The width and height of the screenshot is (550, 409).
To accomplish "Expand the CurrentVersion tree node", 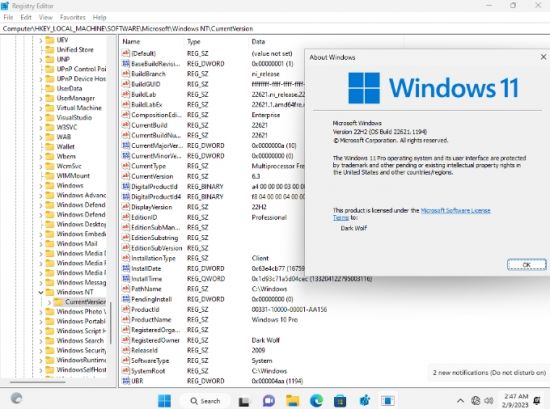I will pos(49,302).
